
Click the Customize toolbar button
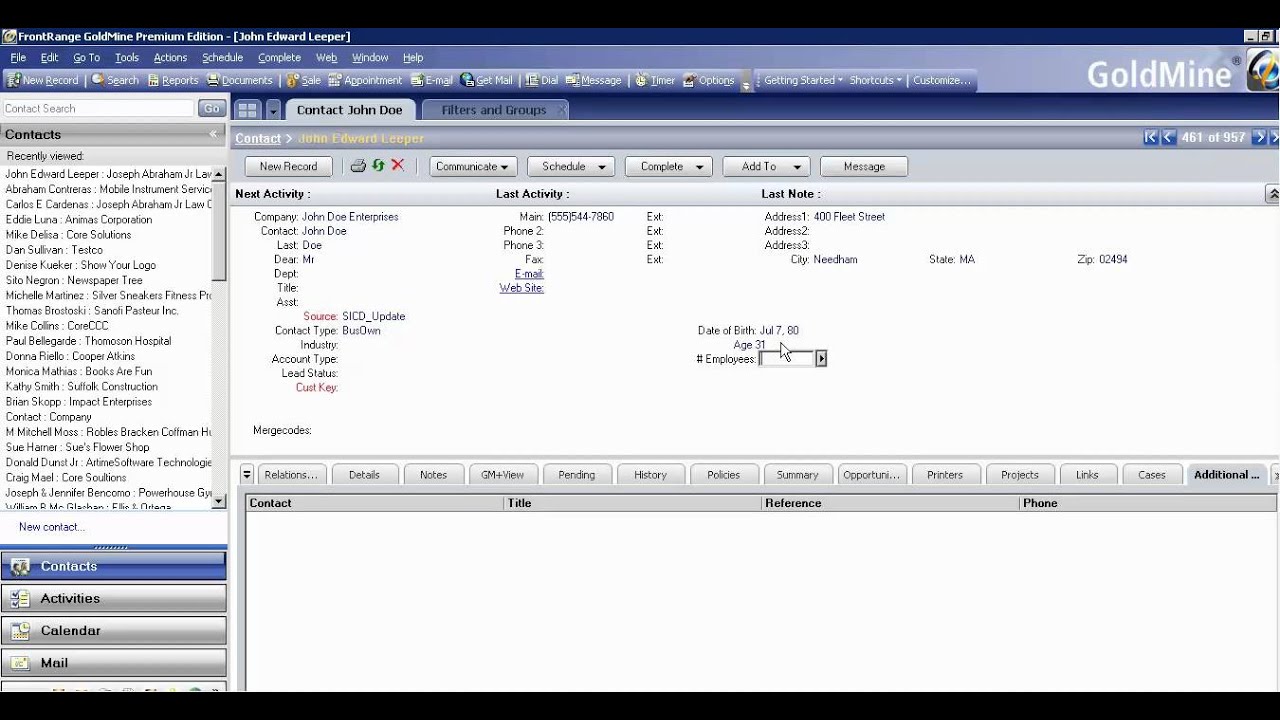pyautogui.click(x=942, y=80)
